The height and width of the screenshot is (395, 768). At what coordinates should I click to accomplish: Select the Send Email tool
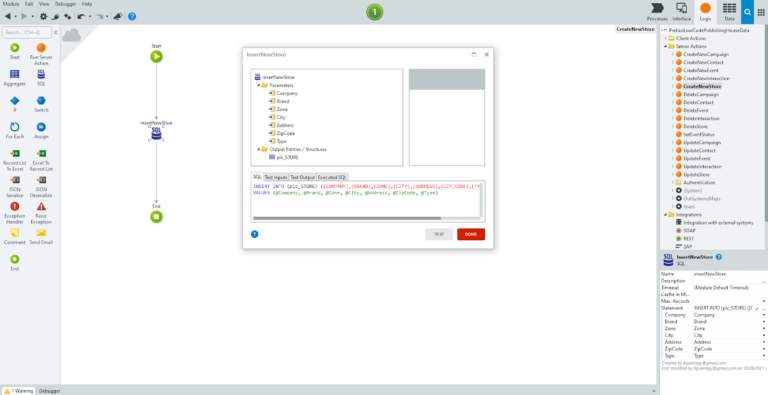click(x=41, y=236)
